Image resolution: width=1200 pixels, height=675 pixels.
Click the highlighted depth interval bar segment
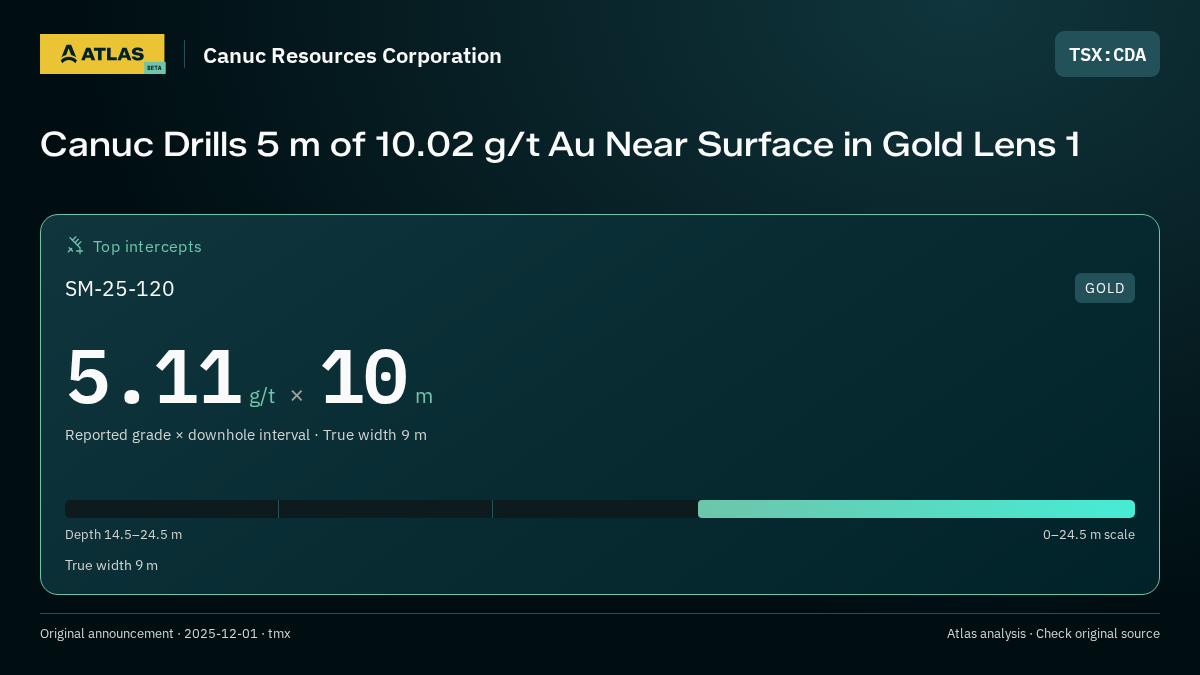coord(916,509)
